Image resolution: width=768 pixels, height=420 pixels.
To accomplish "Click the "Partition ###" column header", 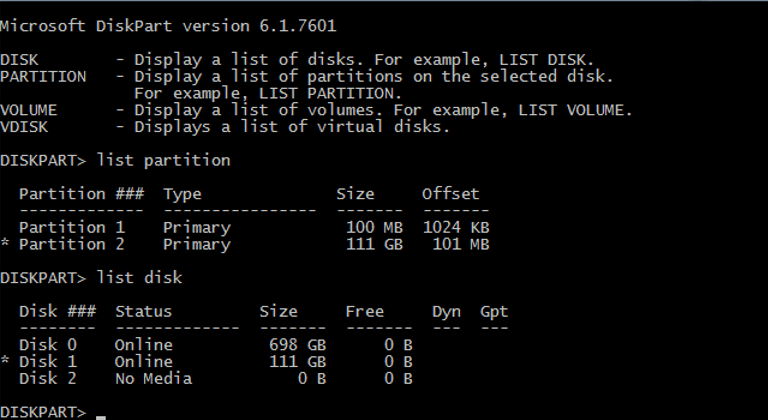I will click(81, 194).
